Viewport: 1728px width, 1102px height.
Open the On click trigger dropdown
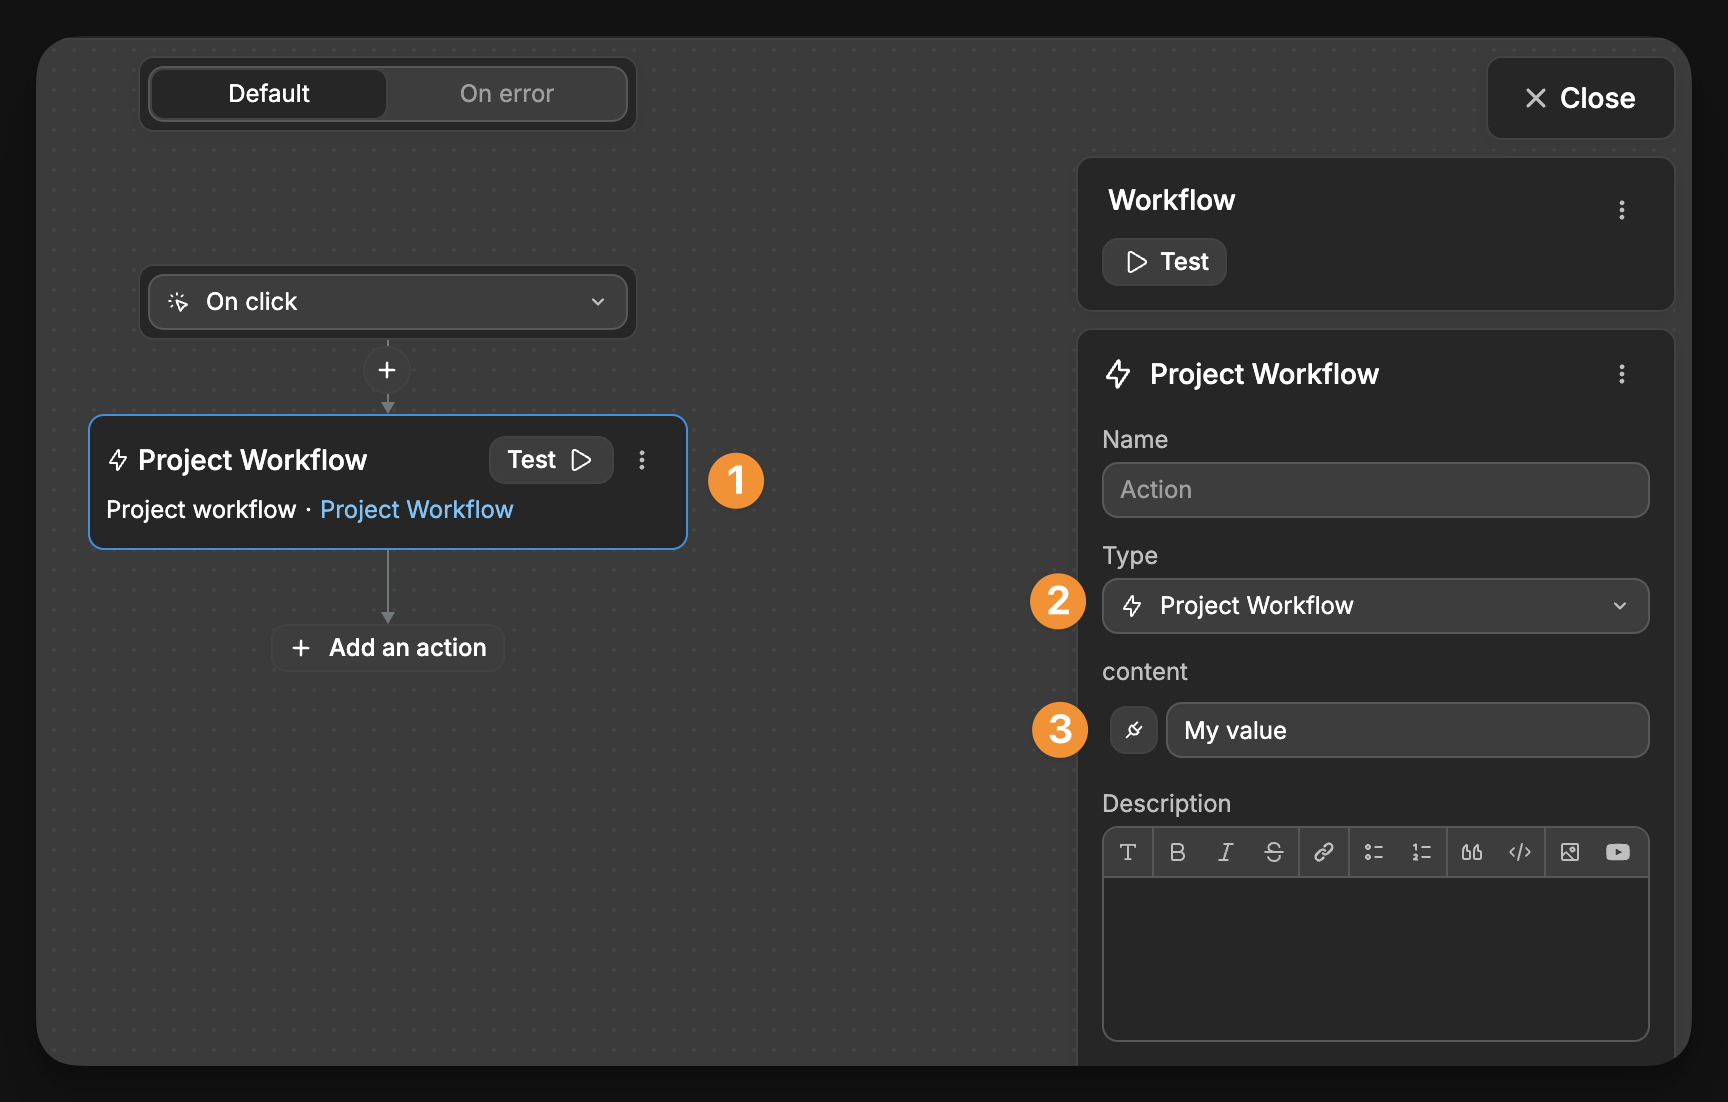click(x=388, y=301)
